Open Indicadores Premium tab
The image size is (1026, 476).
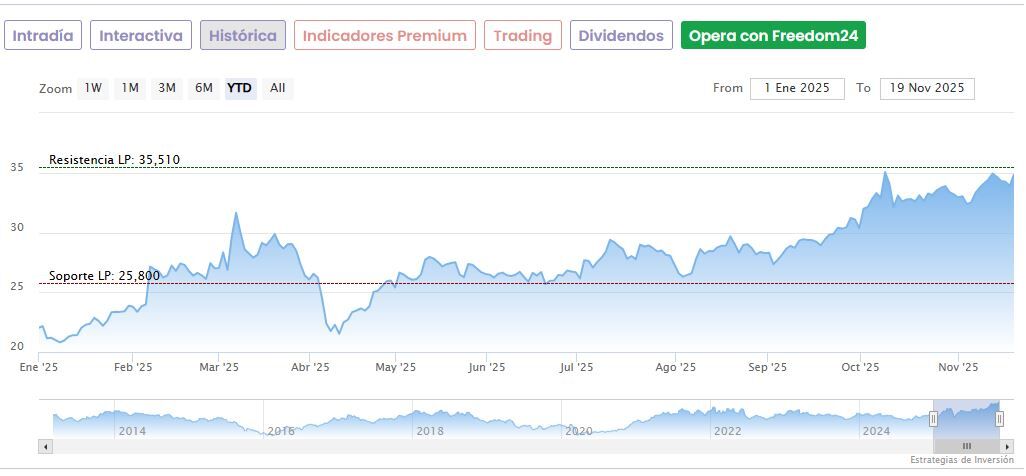(x=385, y=36)
